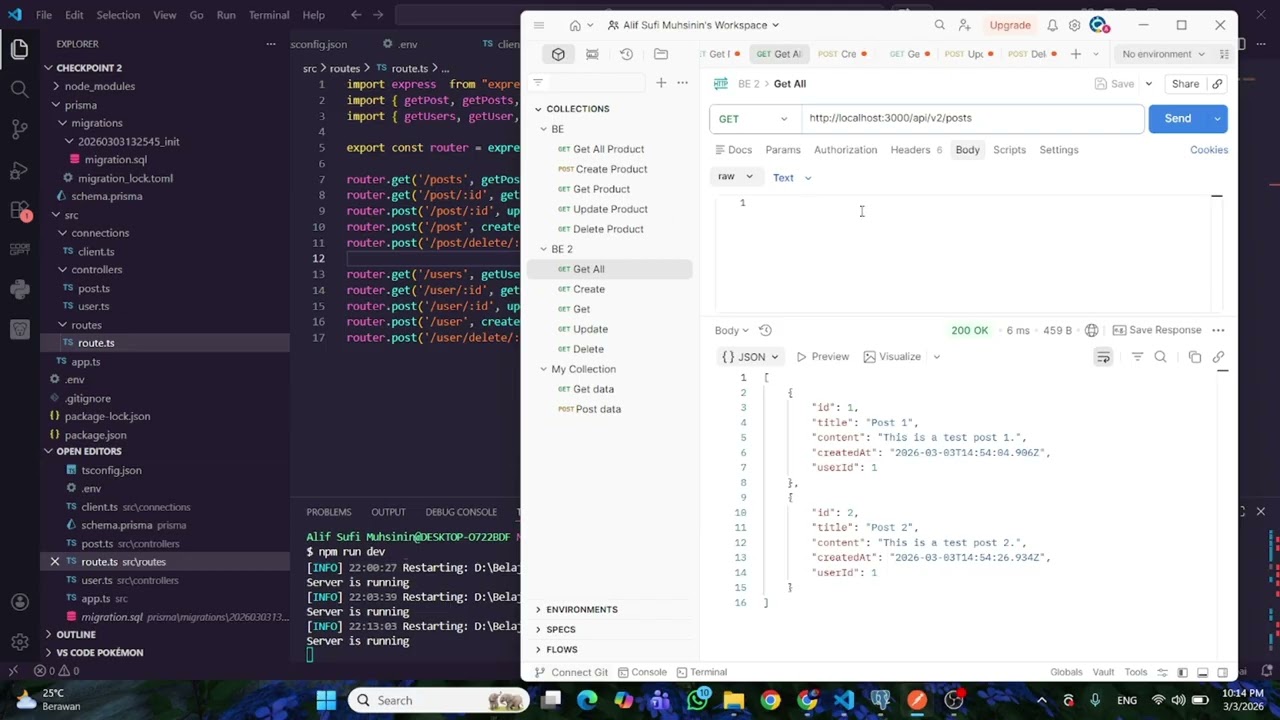The height and width of the screenshot is (720, 1280).
Task: Open sidebar more options ellipsis
Action: (682, 83)
